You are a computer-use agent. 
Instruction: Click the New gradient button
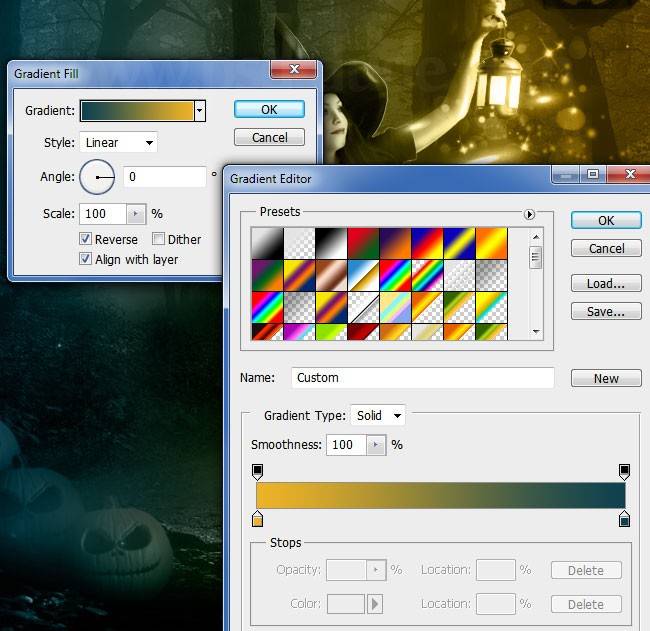606,378
